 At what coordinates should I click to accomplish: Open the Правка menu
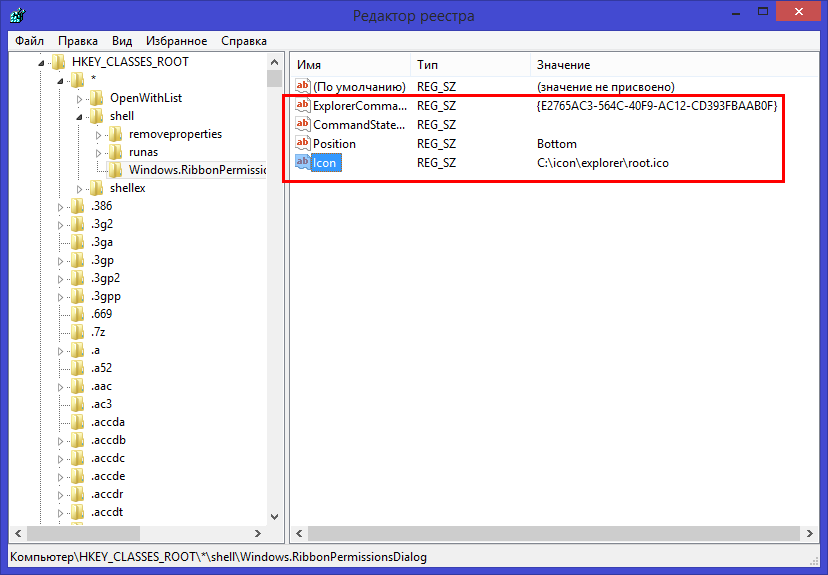click(78, 41)
